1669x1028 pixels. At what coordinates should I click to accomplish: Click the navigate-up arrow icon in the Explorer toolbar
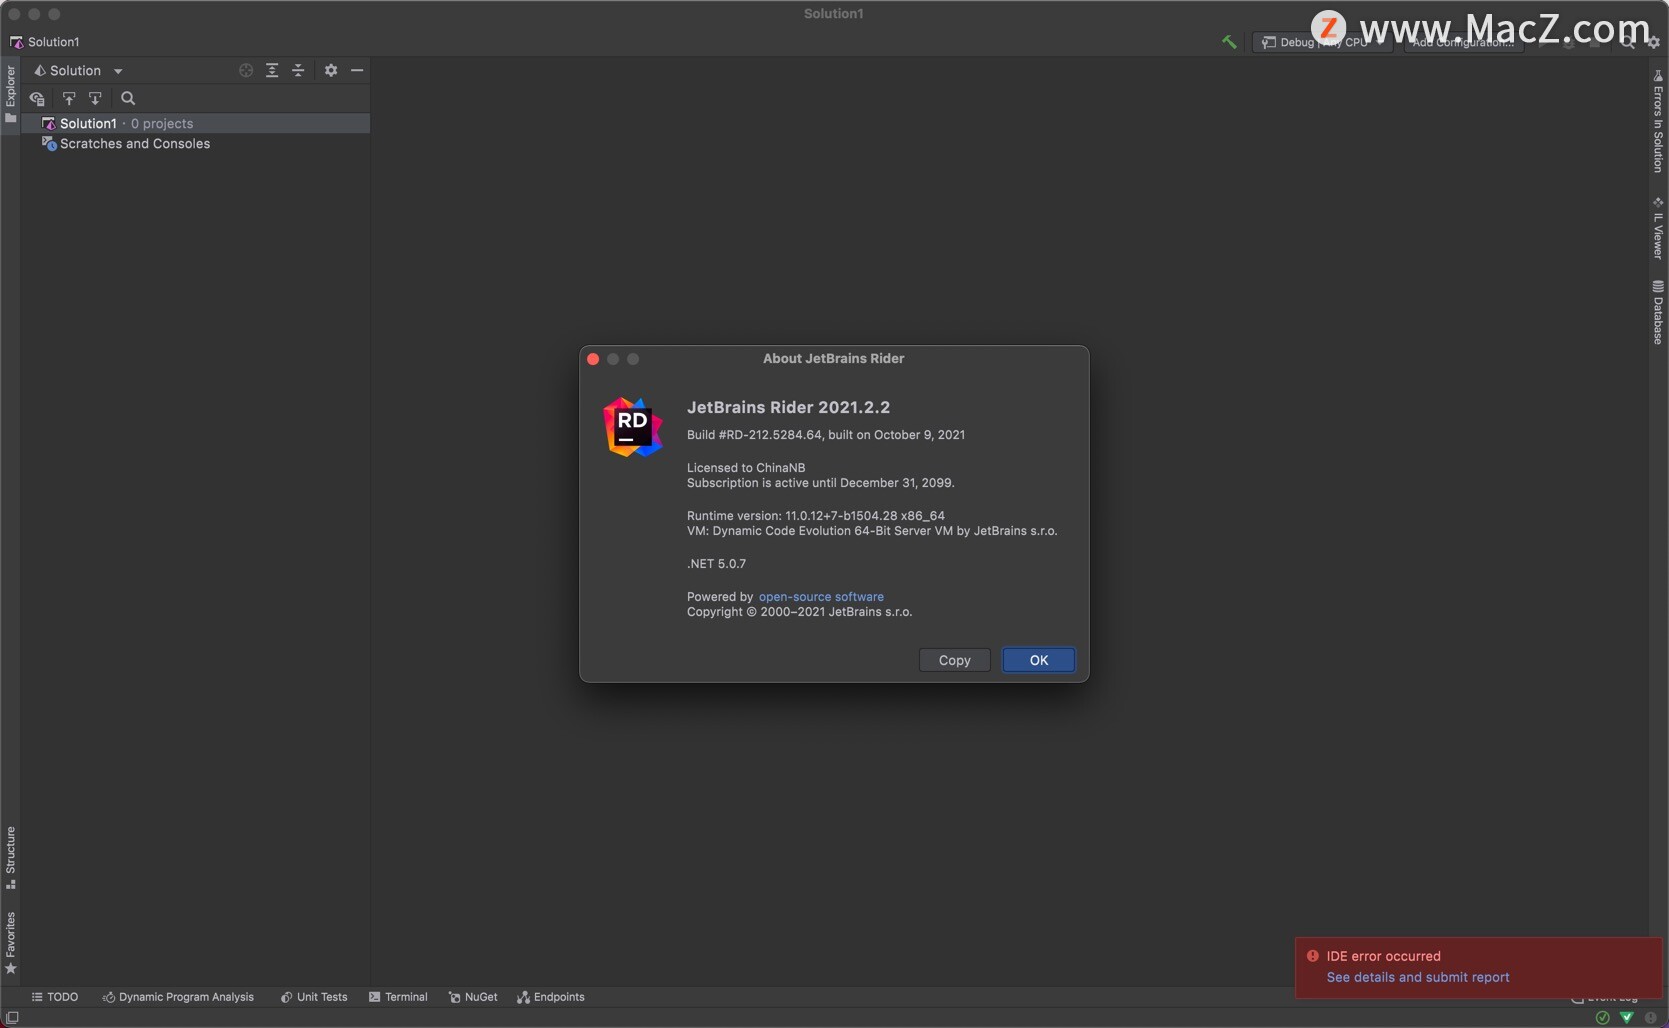tap(69, 98)
